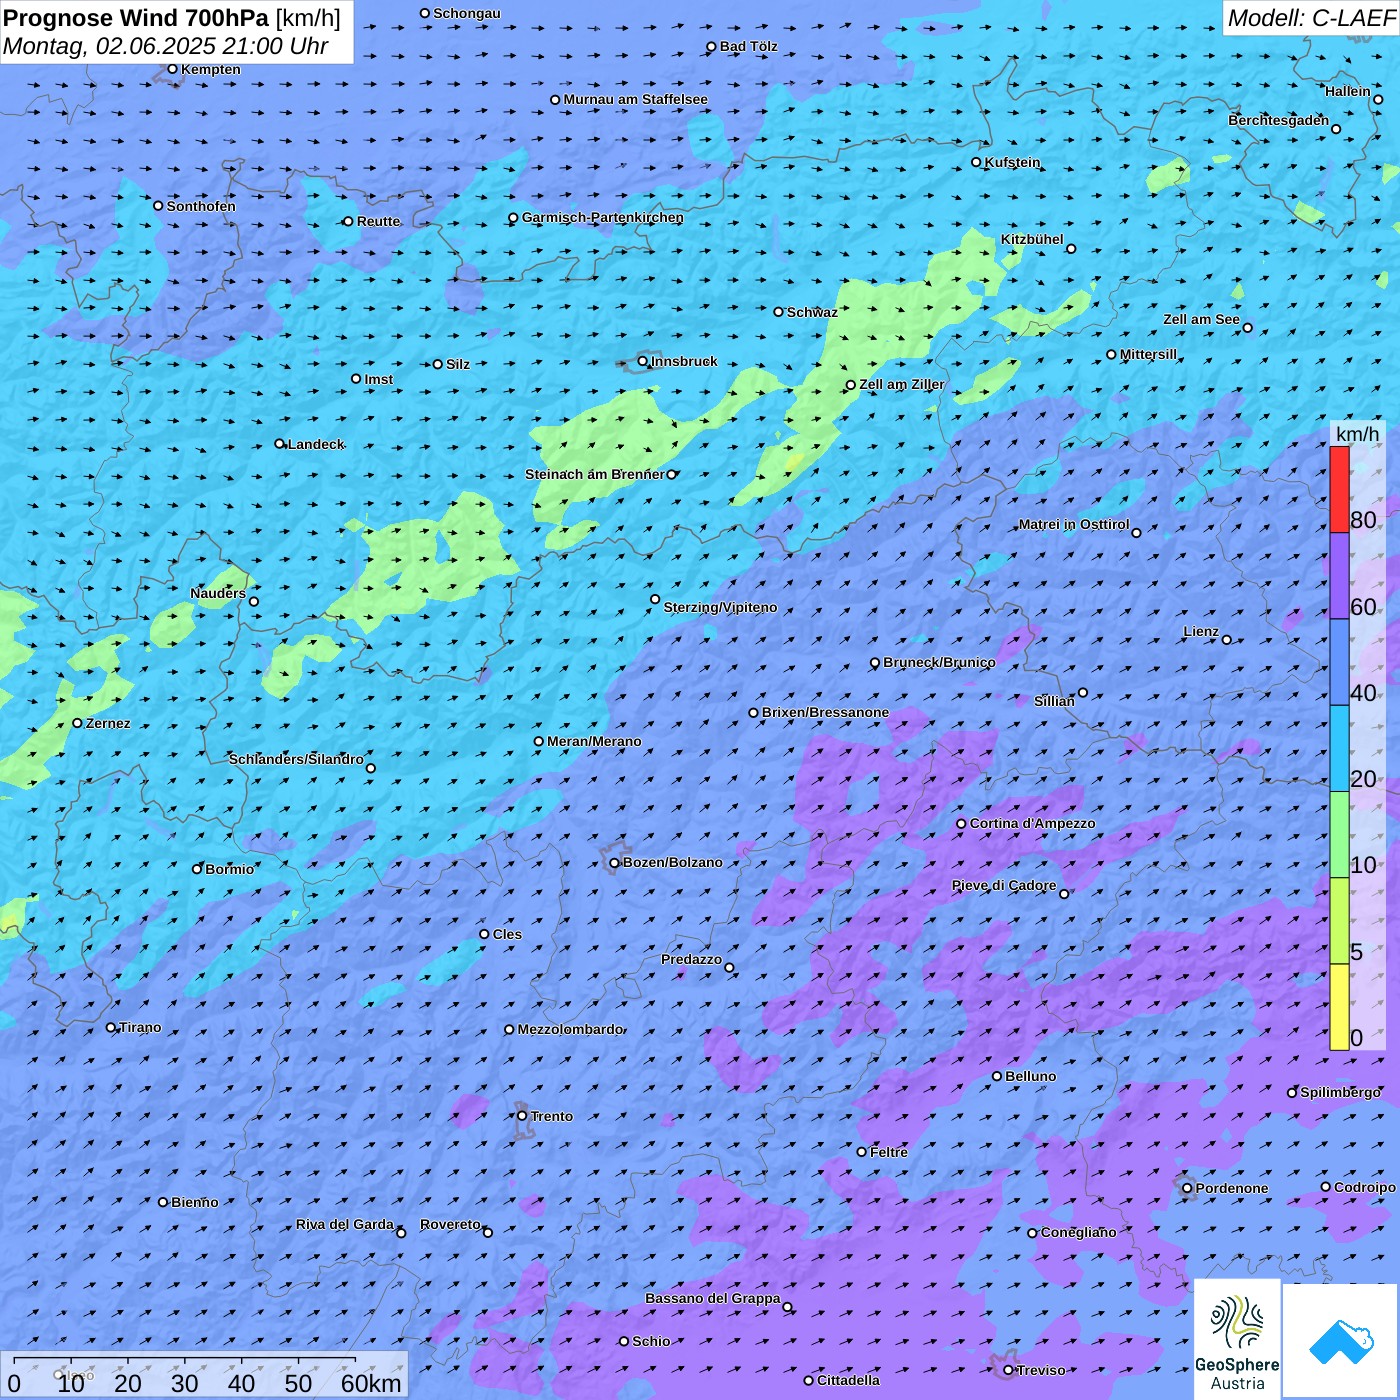
Task: Click the yellow 0-5 km/h legend color
Action: 1339,1007
